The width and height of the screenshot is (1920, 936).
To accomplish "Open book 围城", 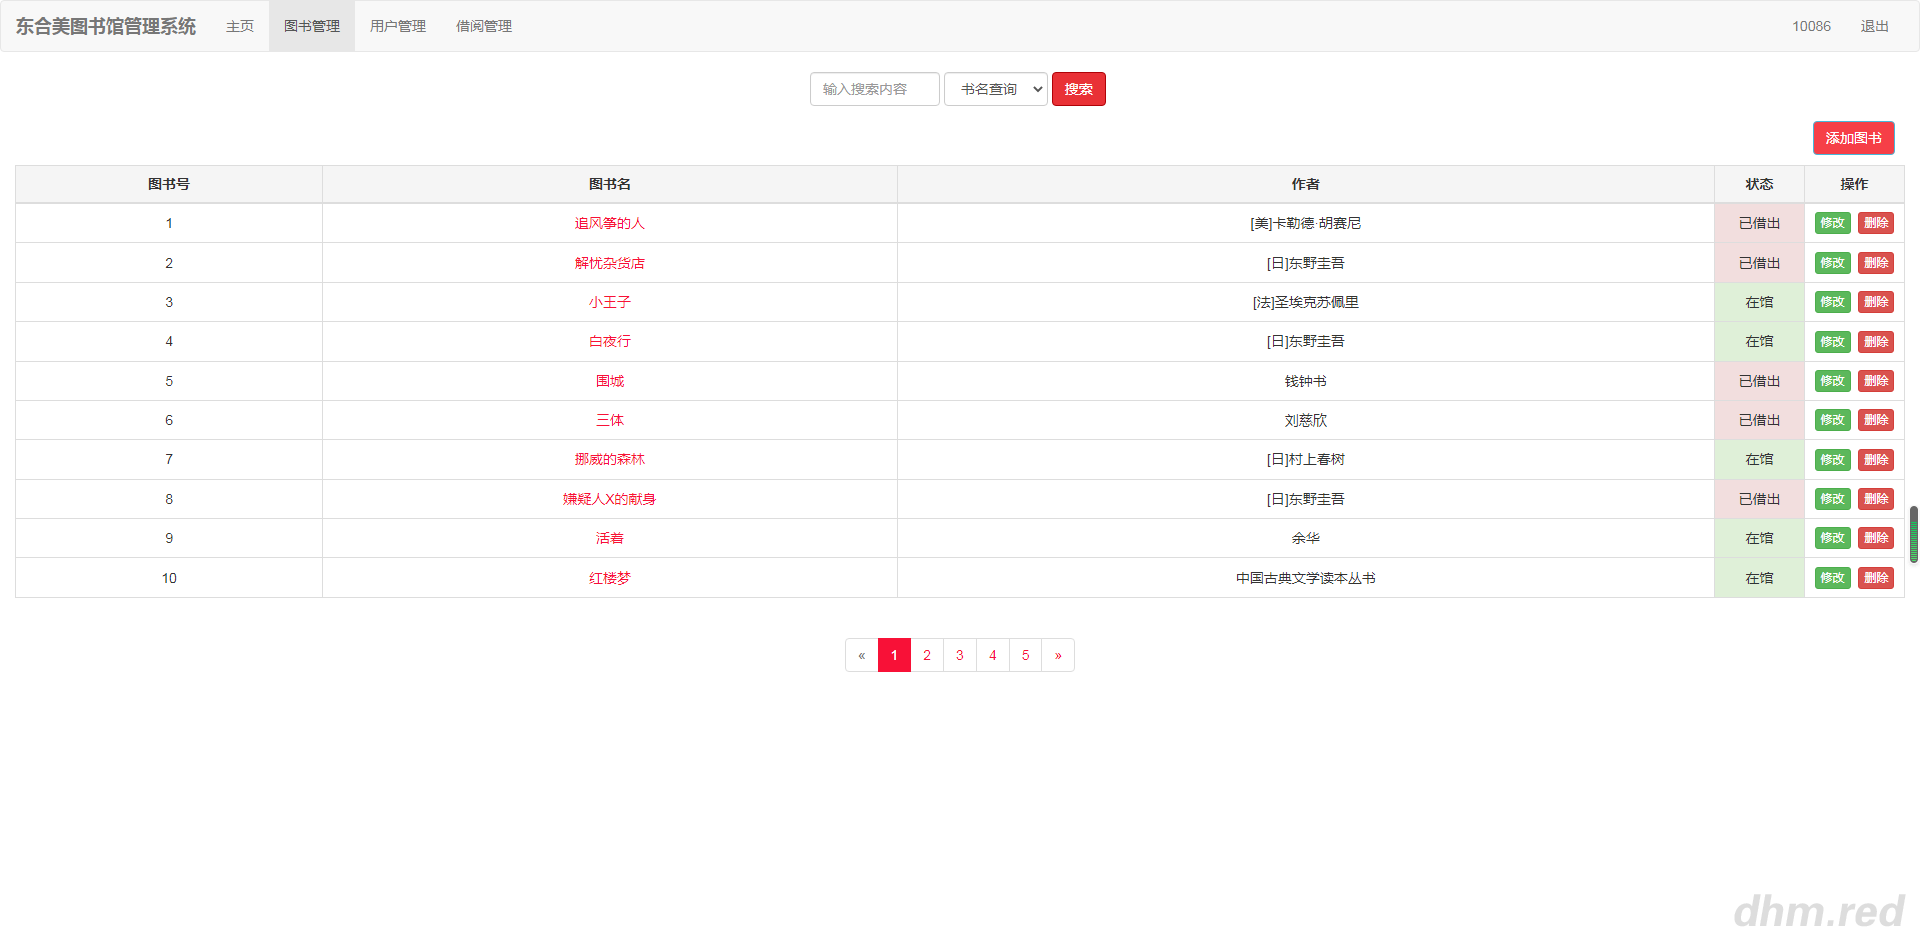I will [x=610, y=381].
